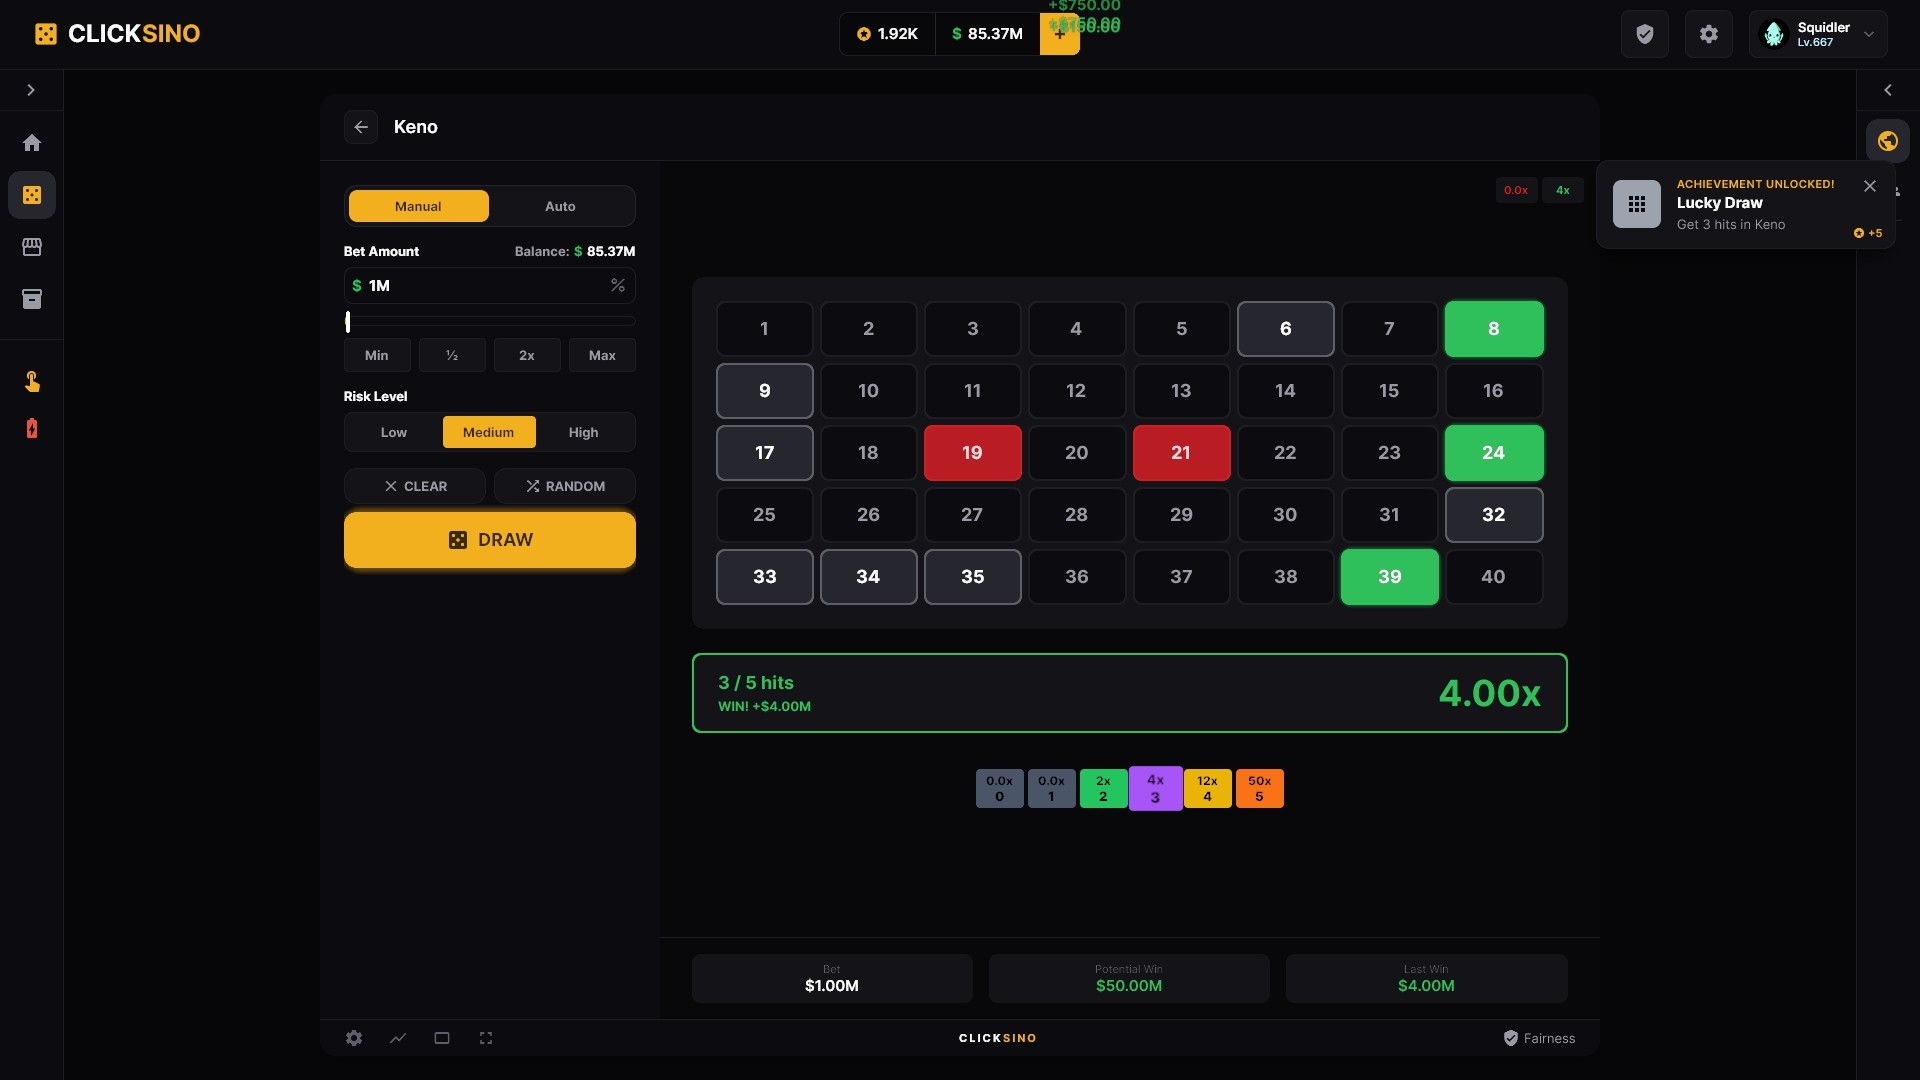Open the clicker hand icon in the sidebar
Screen dimensions: 1920x1080
[32, 381]
